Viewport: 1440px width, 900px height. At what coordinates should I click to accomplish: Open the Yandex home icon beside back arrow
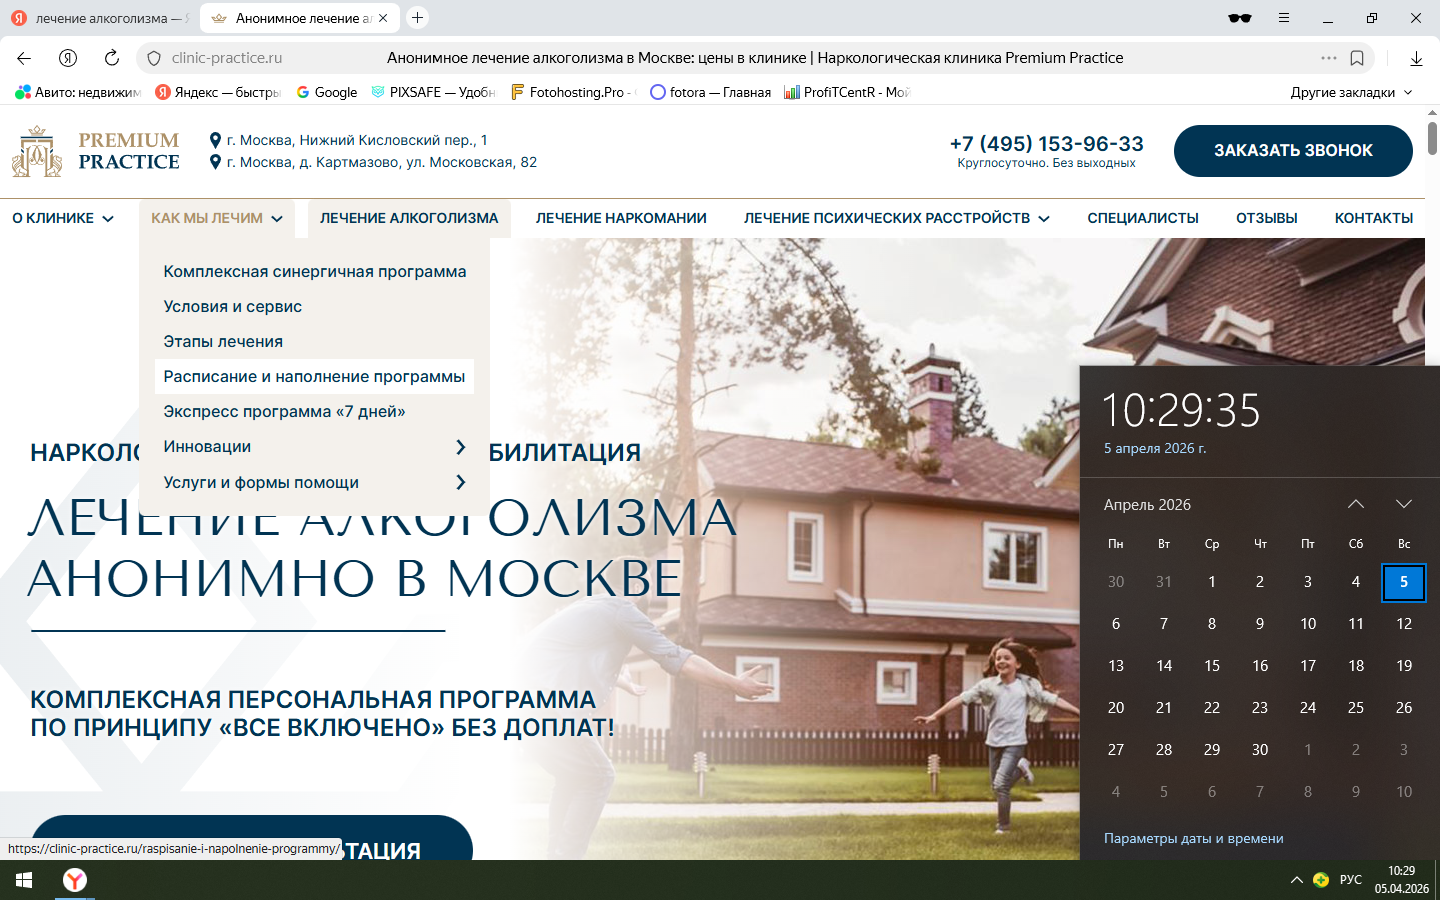(x=68, y=58)
